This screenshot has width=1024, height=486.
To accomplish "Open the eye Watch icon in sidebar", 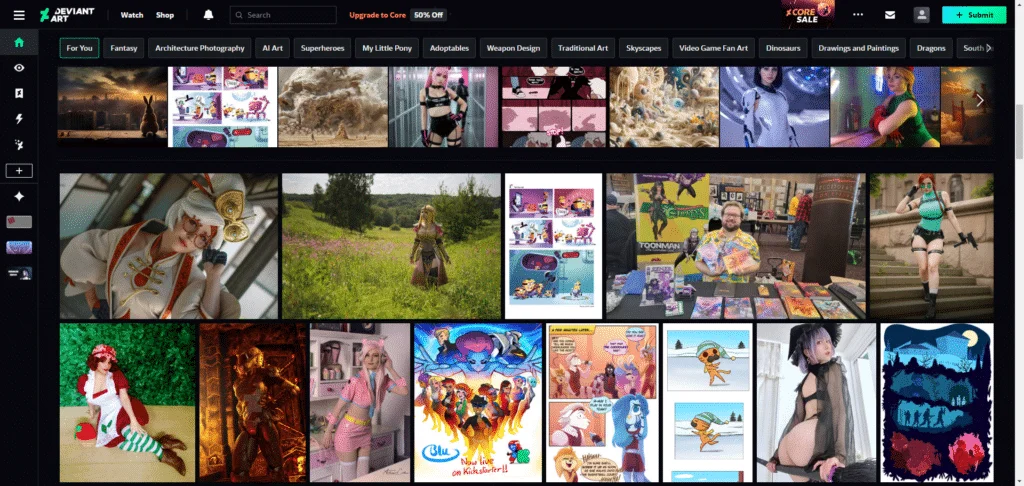I will point(19,68).
